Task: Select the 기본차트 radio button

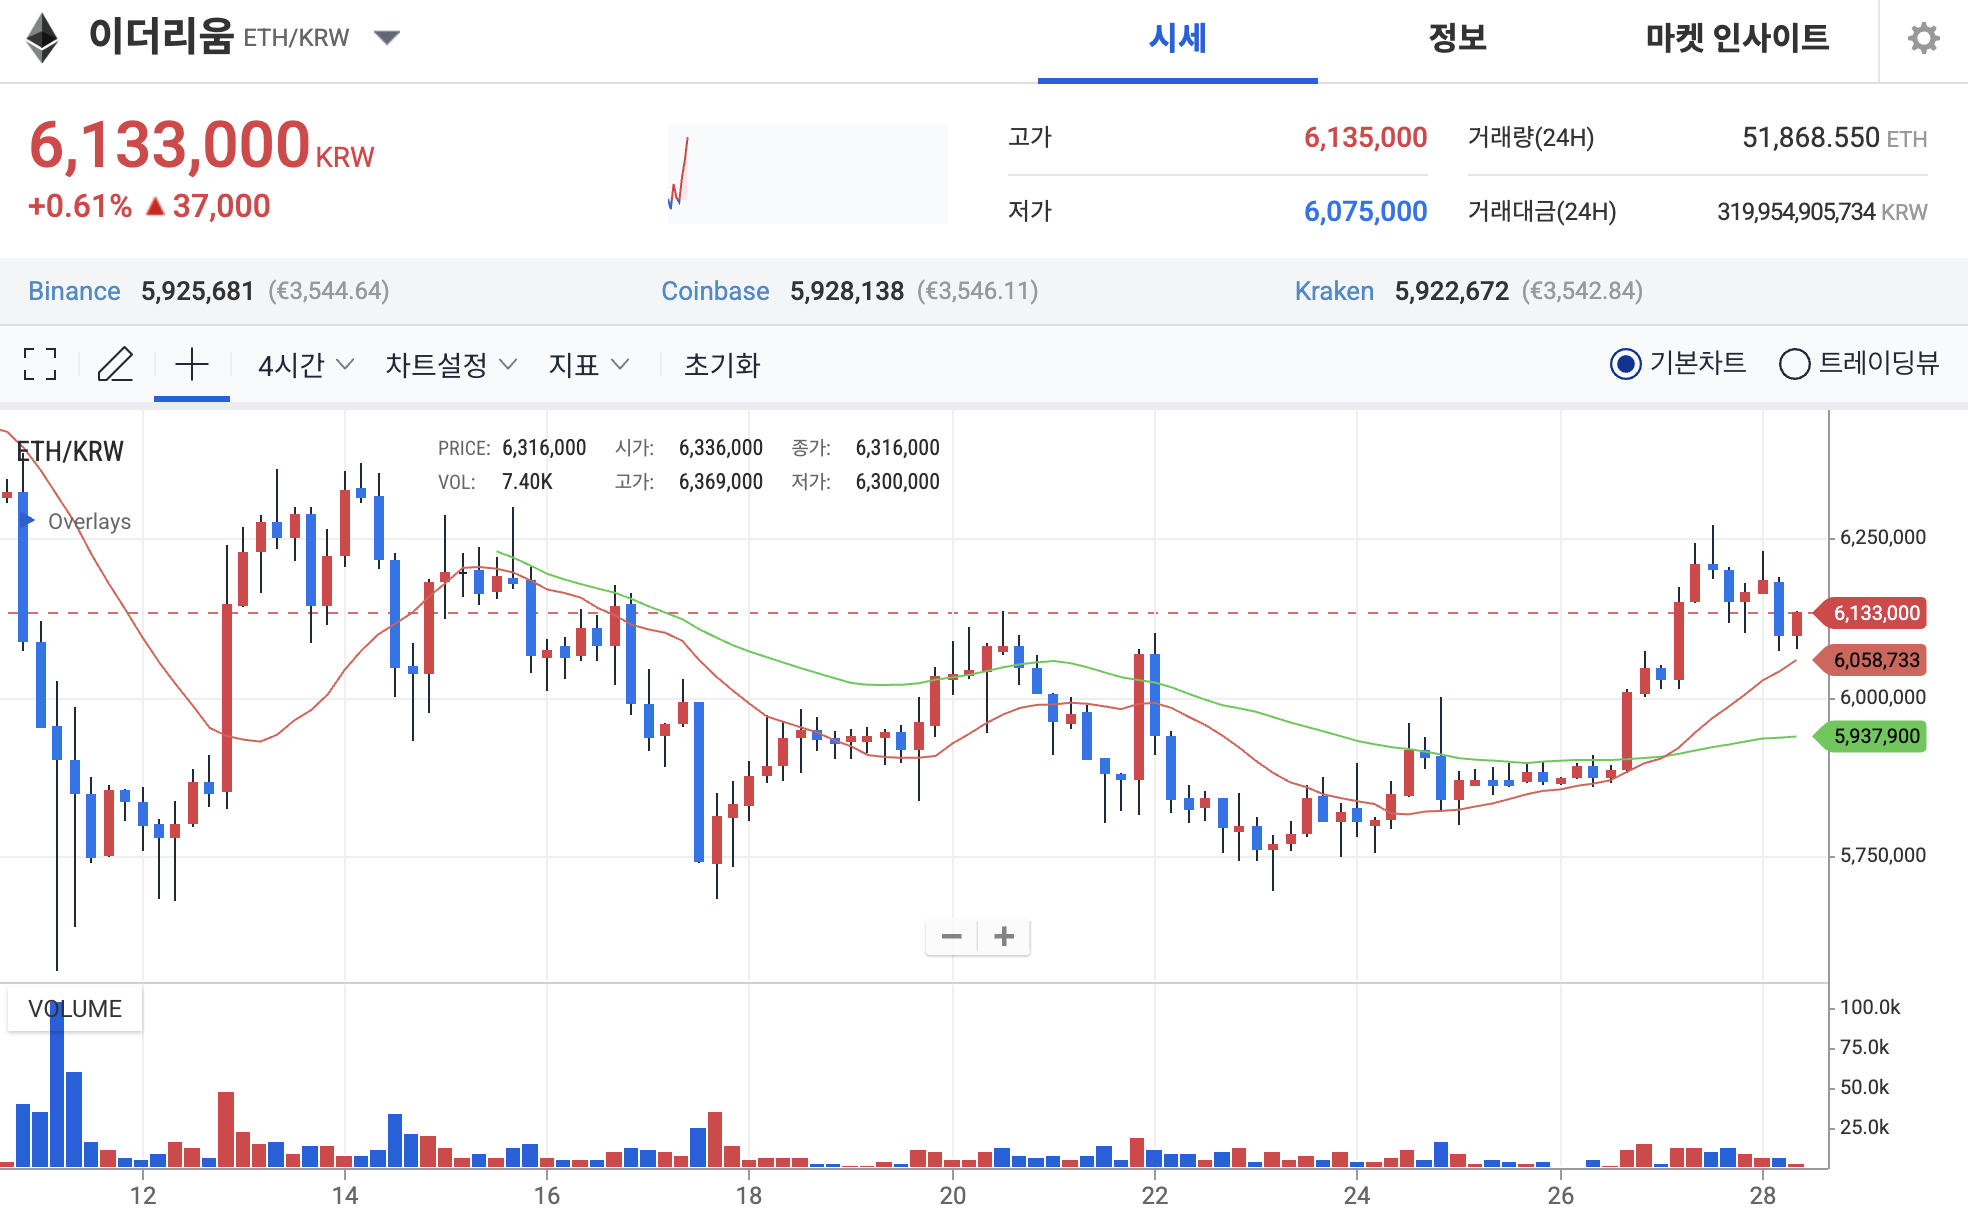Action: (x=1625, y=363)
